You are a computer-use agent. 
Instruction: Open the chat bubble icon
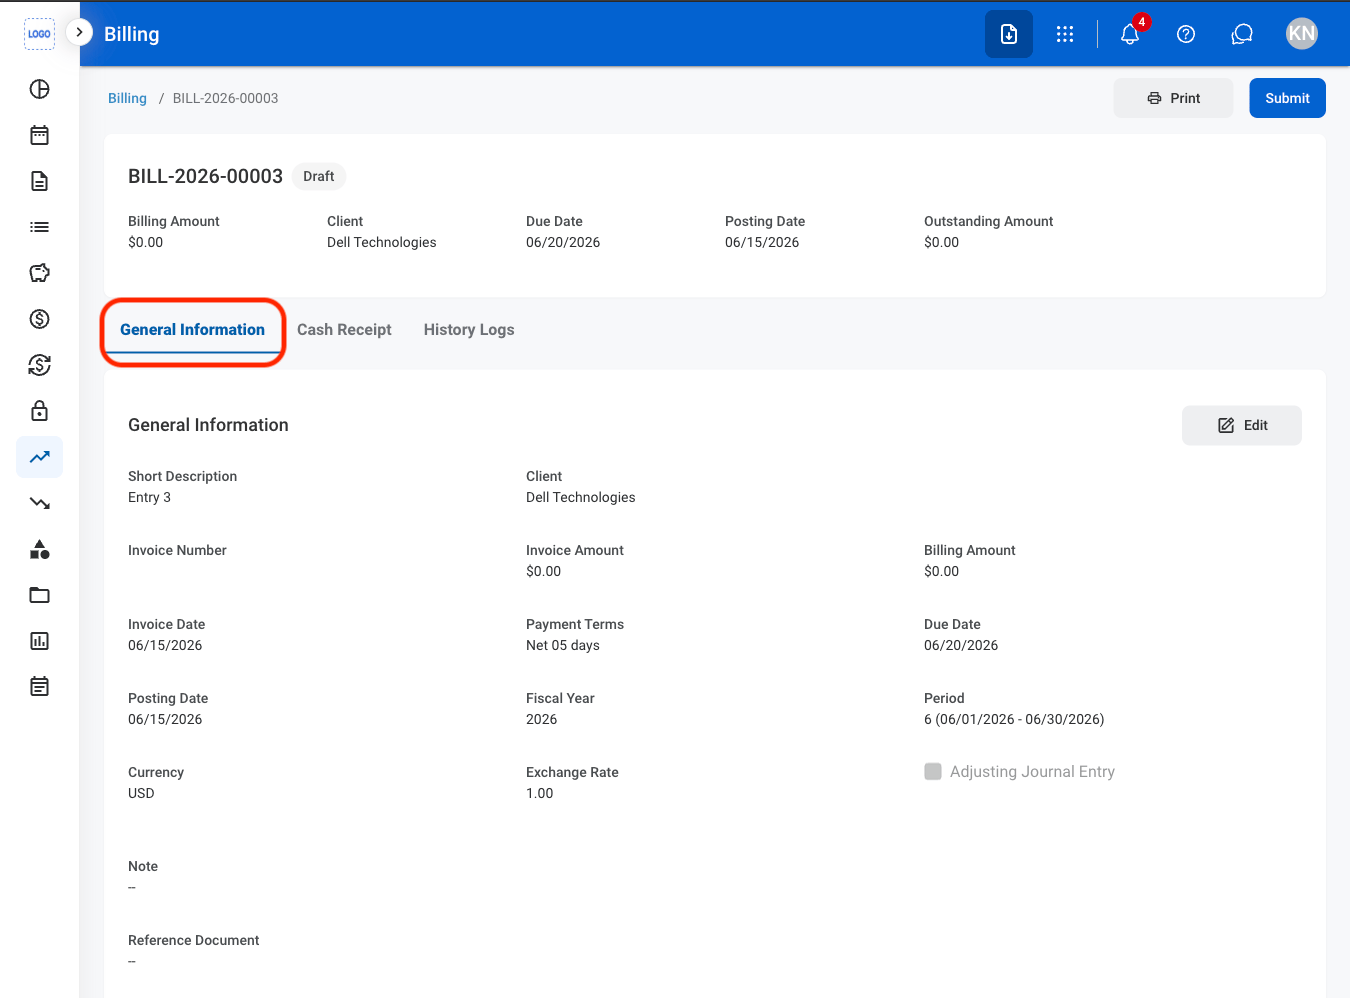coord(1242,34)
